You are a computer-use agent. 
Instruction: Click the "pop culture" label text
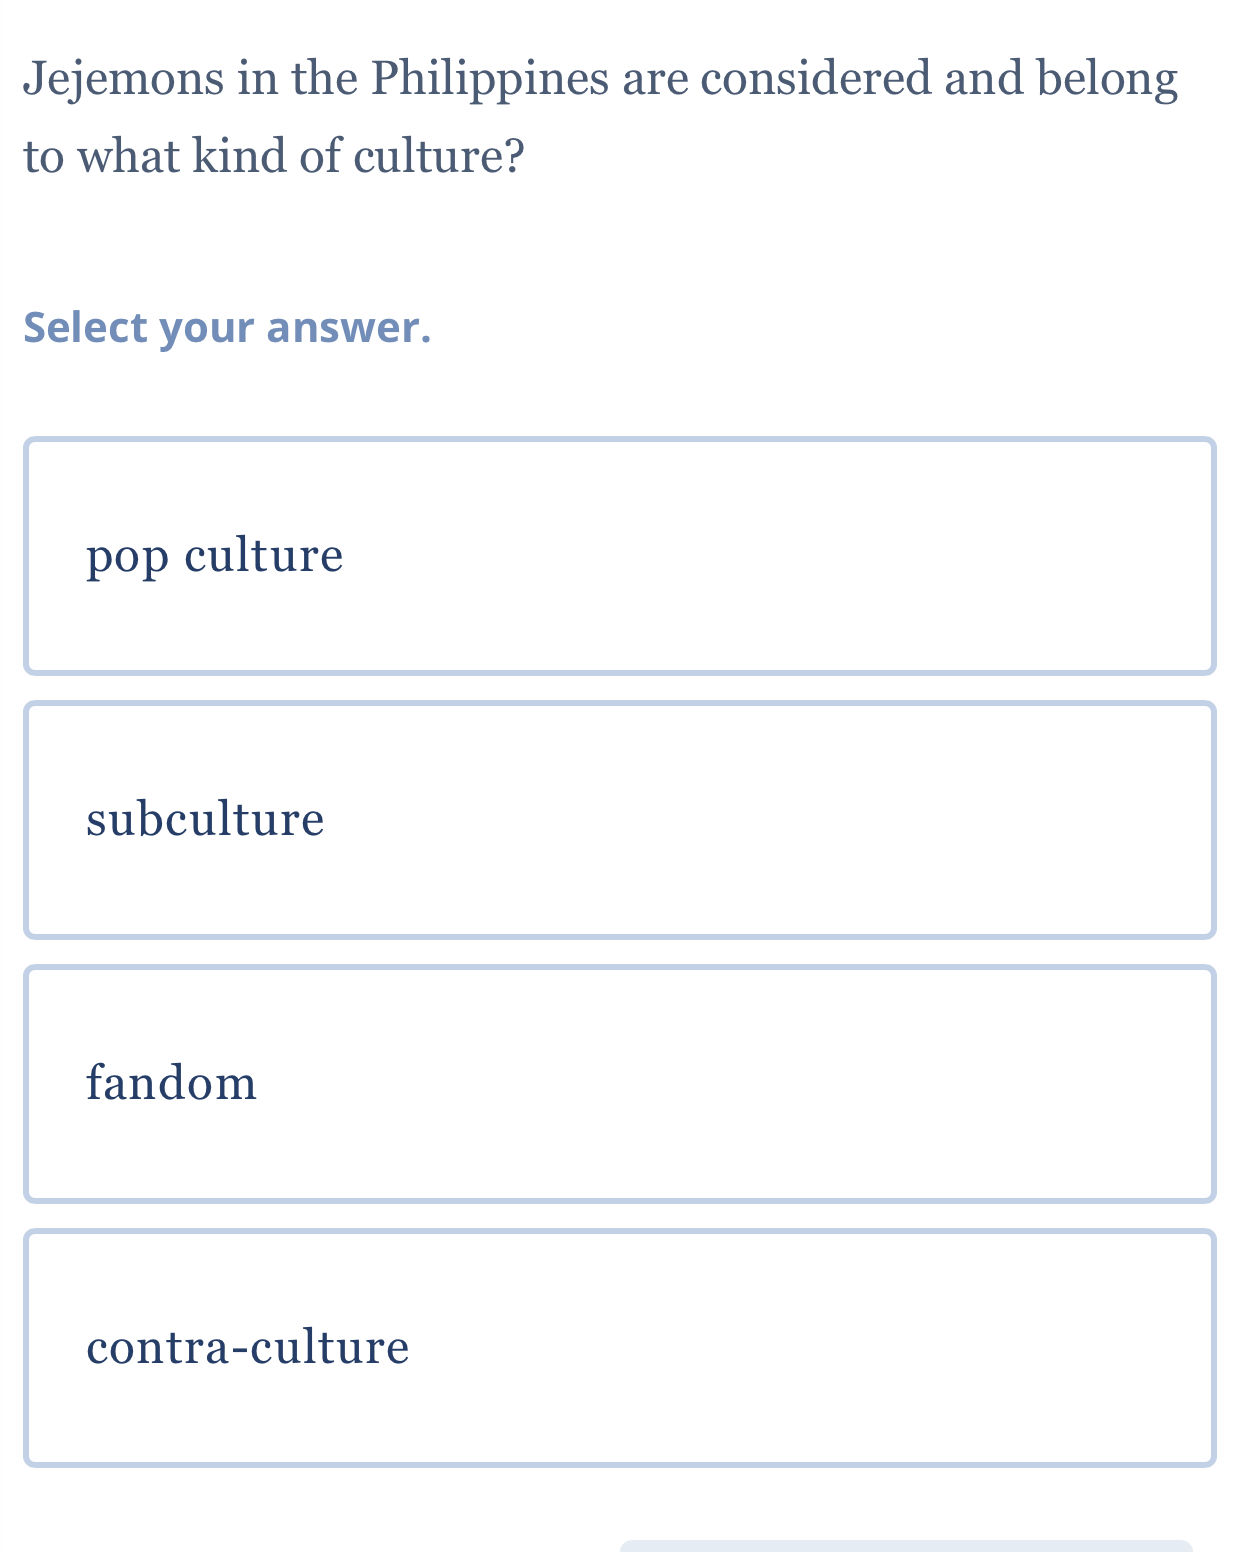(214, 556)
